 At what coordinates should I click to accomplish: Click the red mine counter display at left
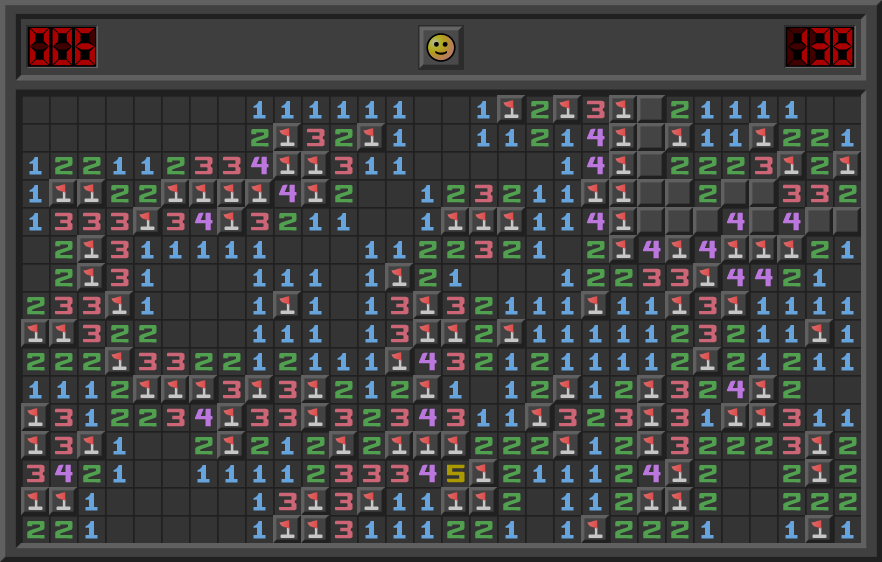[62, 47]
